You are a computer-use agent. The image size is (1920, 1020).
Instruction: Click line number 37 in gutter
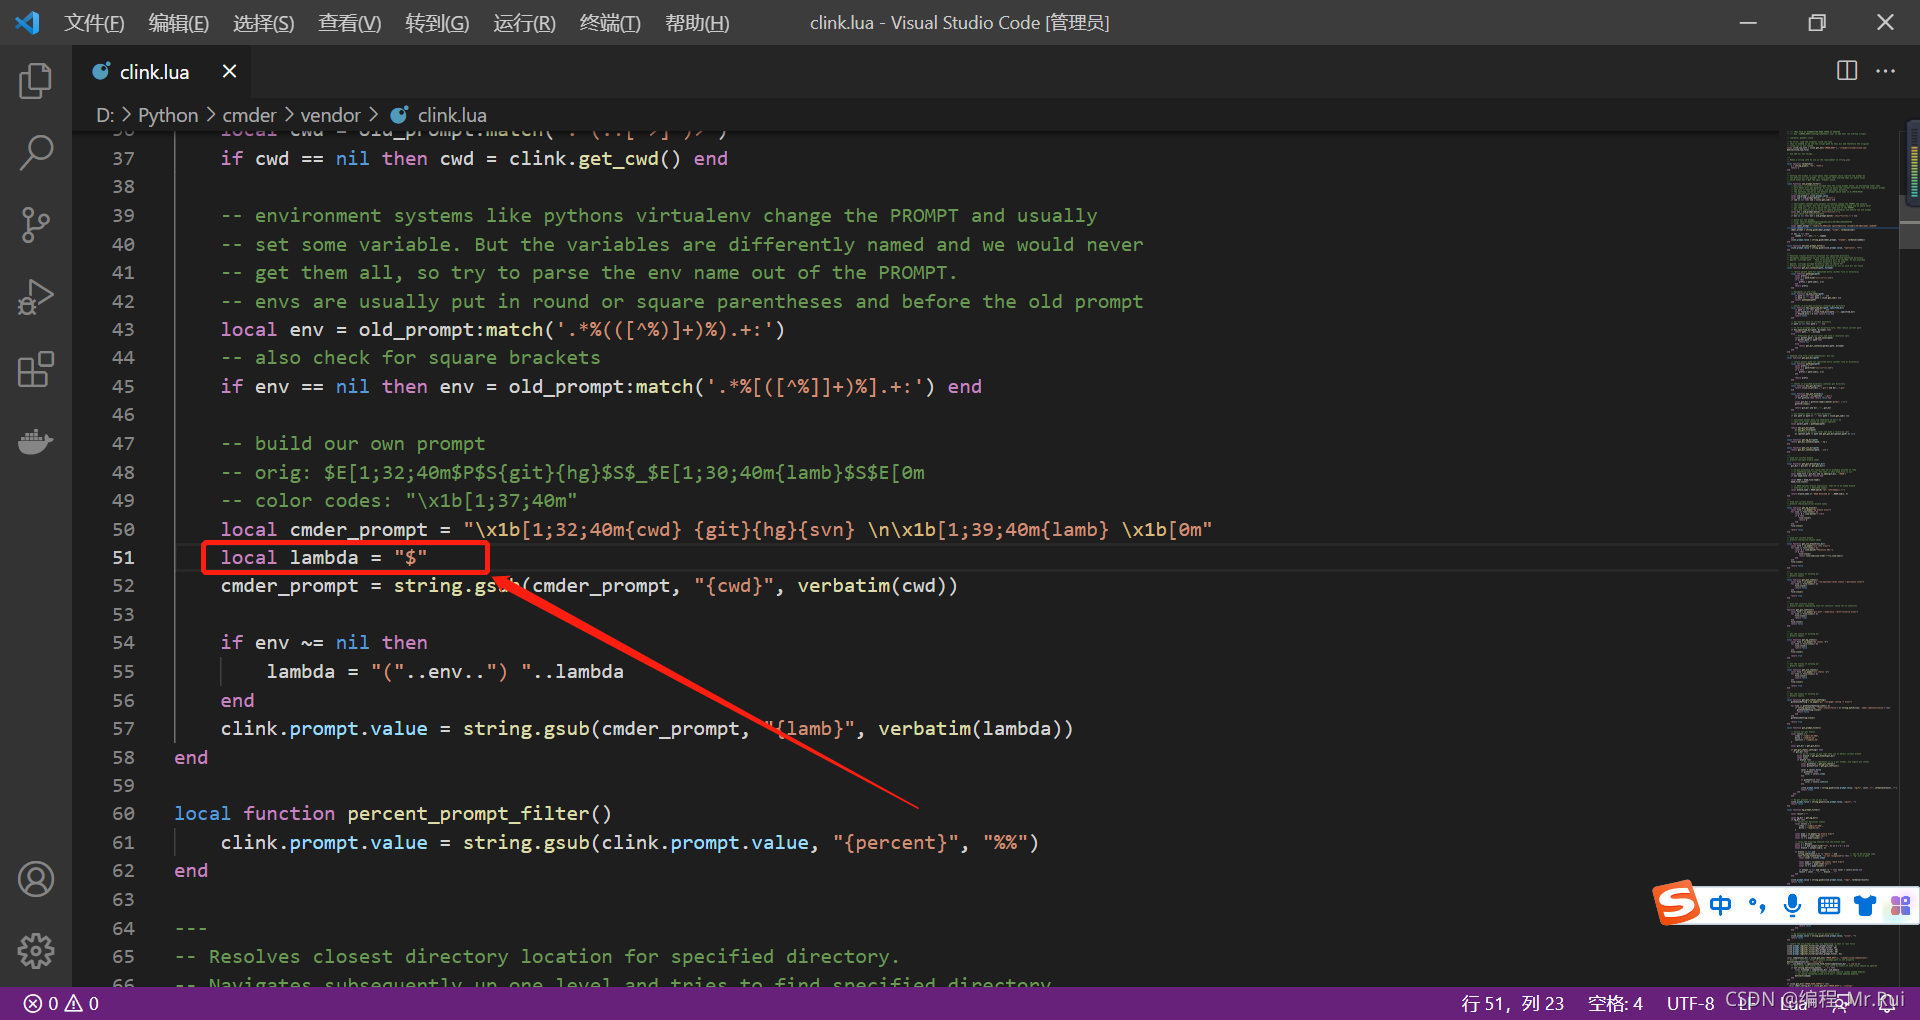(123, 158)
